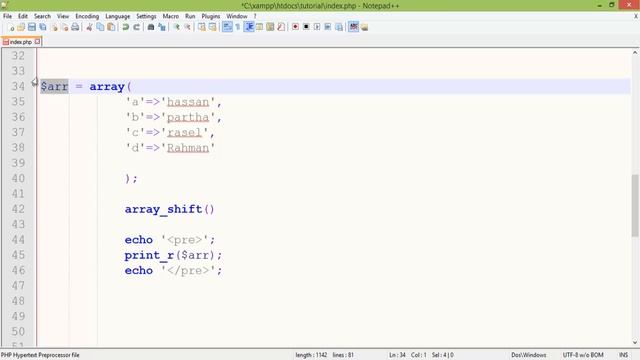The height and width of the screenshot is (360, 640).
Task: Click line number 42 in the margin
Action: (x=18, y=209)
